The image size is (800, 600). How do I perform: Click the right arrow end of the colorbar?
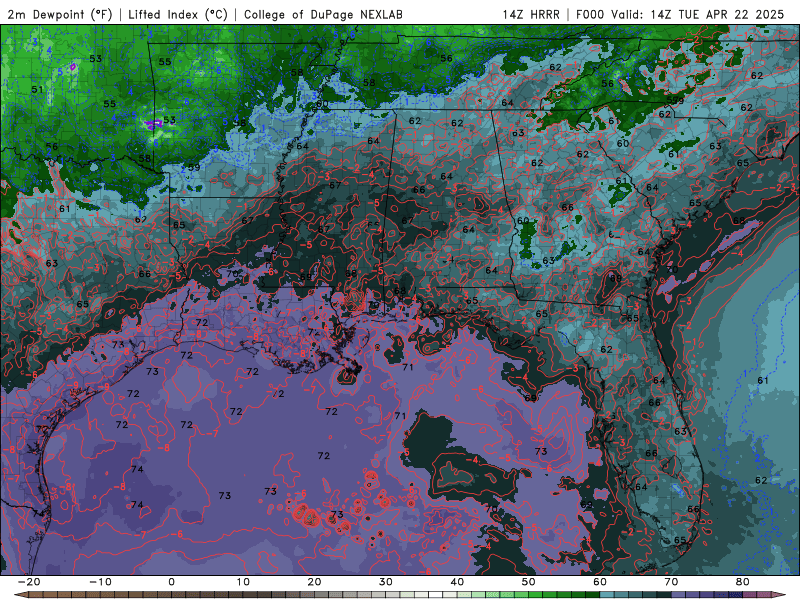780,595
